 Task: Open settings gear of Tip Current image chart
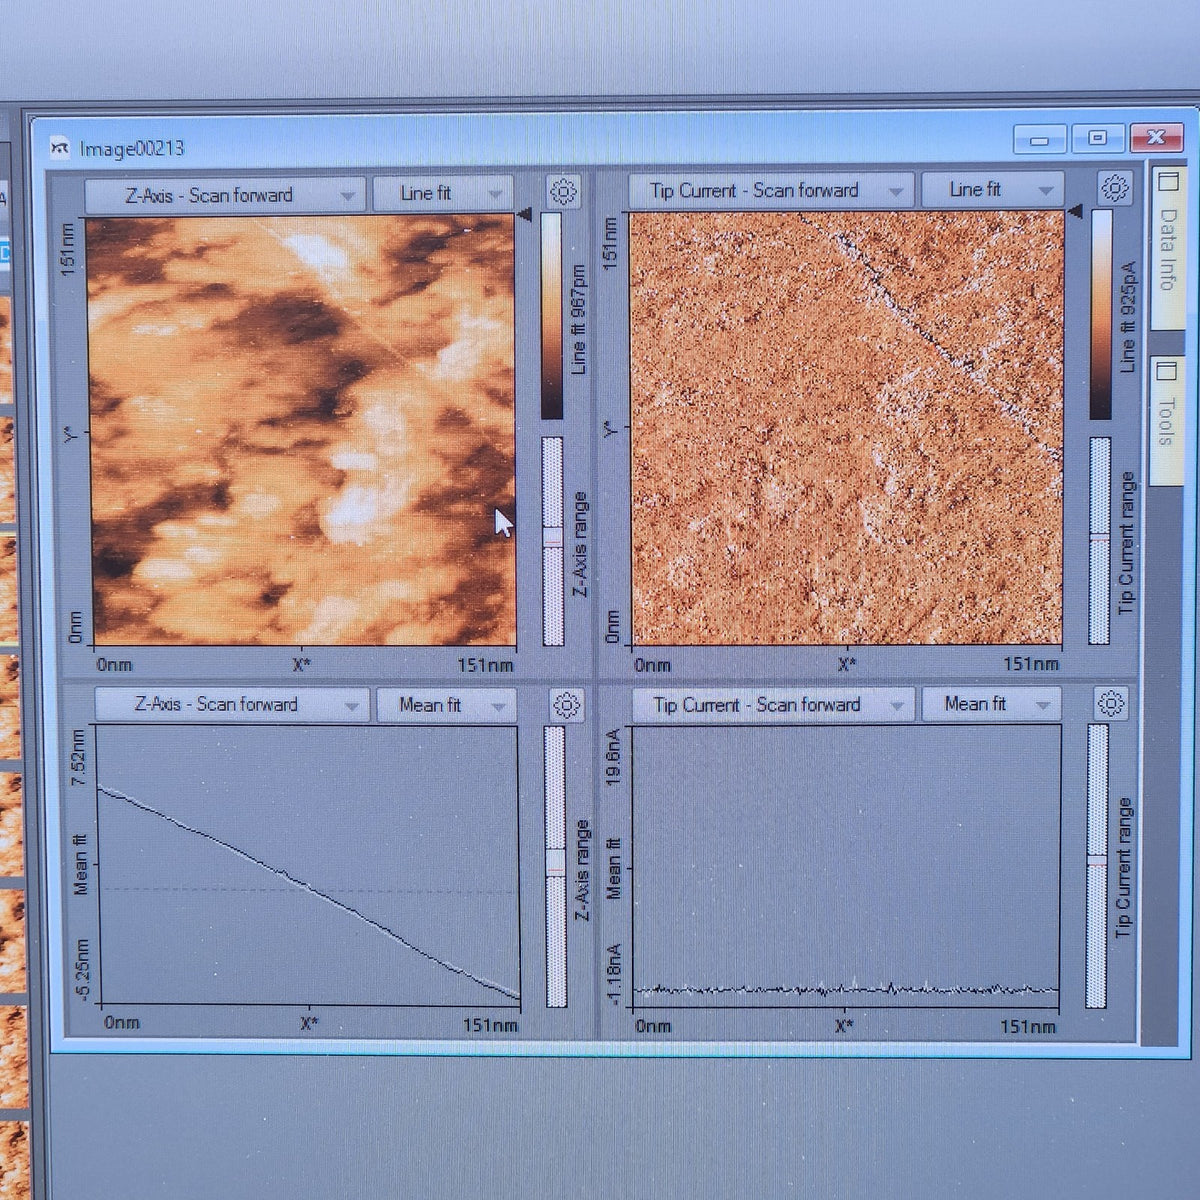1115,187
